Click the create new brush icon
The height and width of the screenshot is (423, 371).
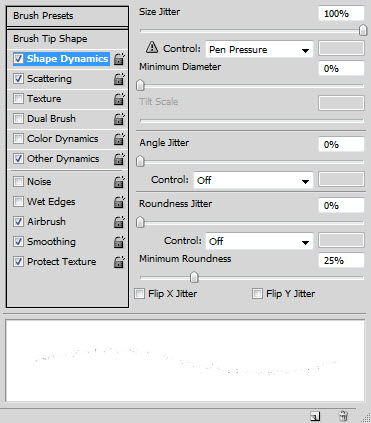[x=315, y=416]
